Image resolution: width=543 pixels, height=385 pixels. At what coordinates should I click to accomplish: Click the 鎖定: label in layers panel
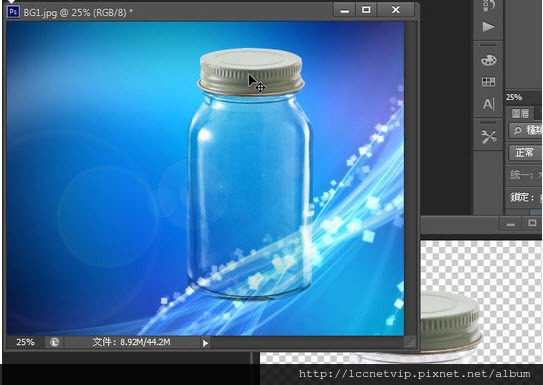point(522,197)
